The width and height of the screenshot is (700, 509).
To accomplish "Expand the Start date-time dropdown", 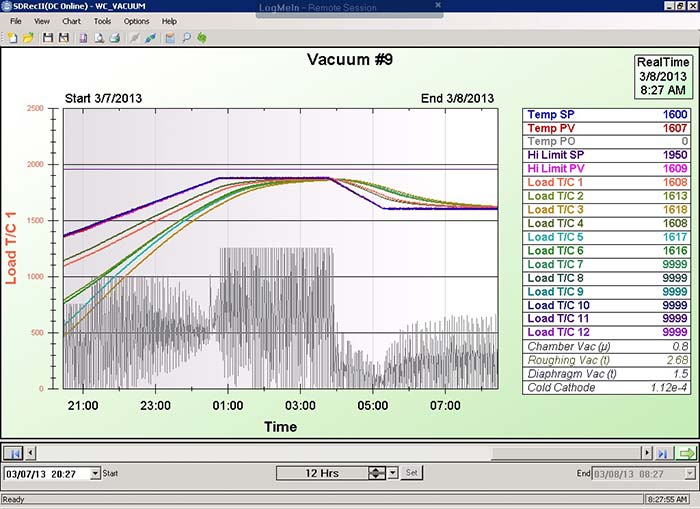I will (x=95, y=473).
